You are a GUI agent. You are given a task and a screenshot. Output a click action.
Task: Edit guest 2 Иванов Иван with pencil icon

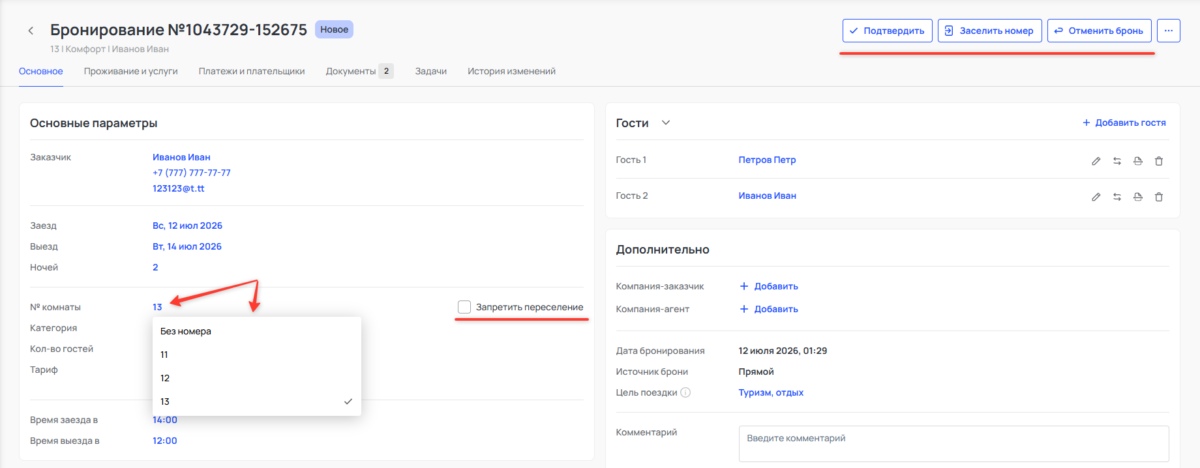pyautogui.click(x=1096, y=196)
